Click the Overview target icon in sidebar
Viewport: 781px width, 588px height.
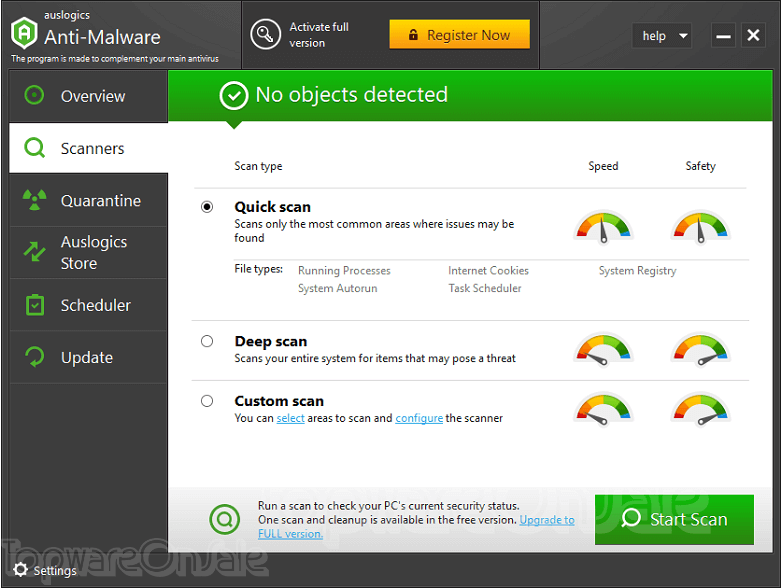pyautogui.click(x=34, y=95)
